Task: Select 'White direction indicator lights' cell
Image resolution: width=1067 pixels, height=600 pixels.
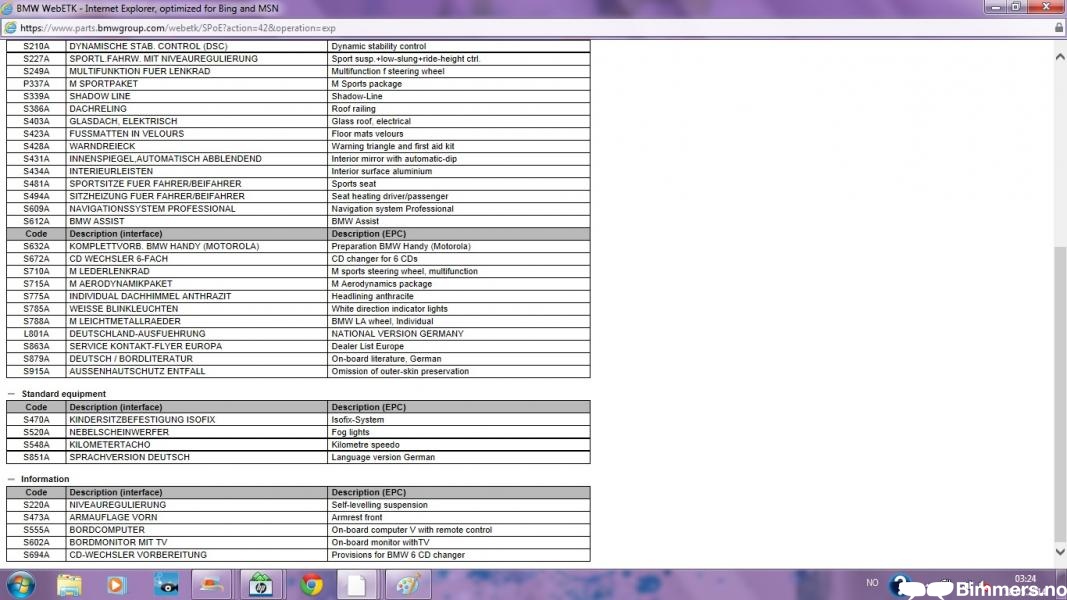Action: (459, 309)
